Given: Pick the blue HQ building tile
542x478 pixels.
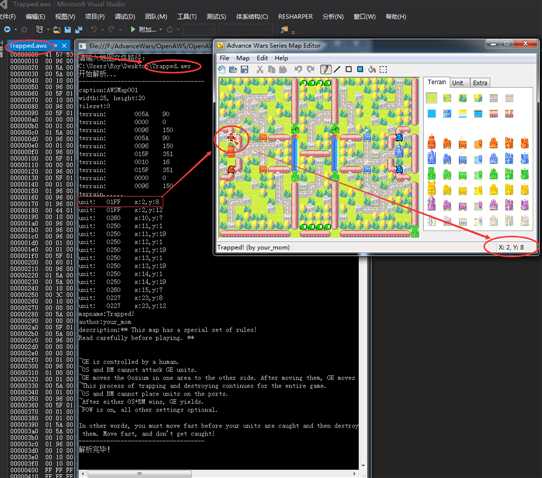Looking at the screenshot, I should pyautogui.click(x=431, y=158).
